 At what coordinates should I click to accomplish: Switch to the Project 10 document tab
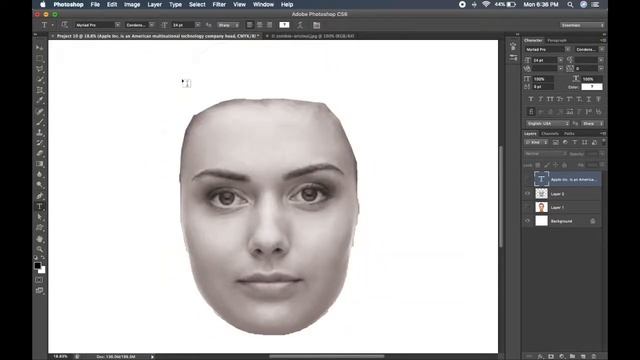(x=158, y=36)
